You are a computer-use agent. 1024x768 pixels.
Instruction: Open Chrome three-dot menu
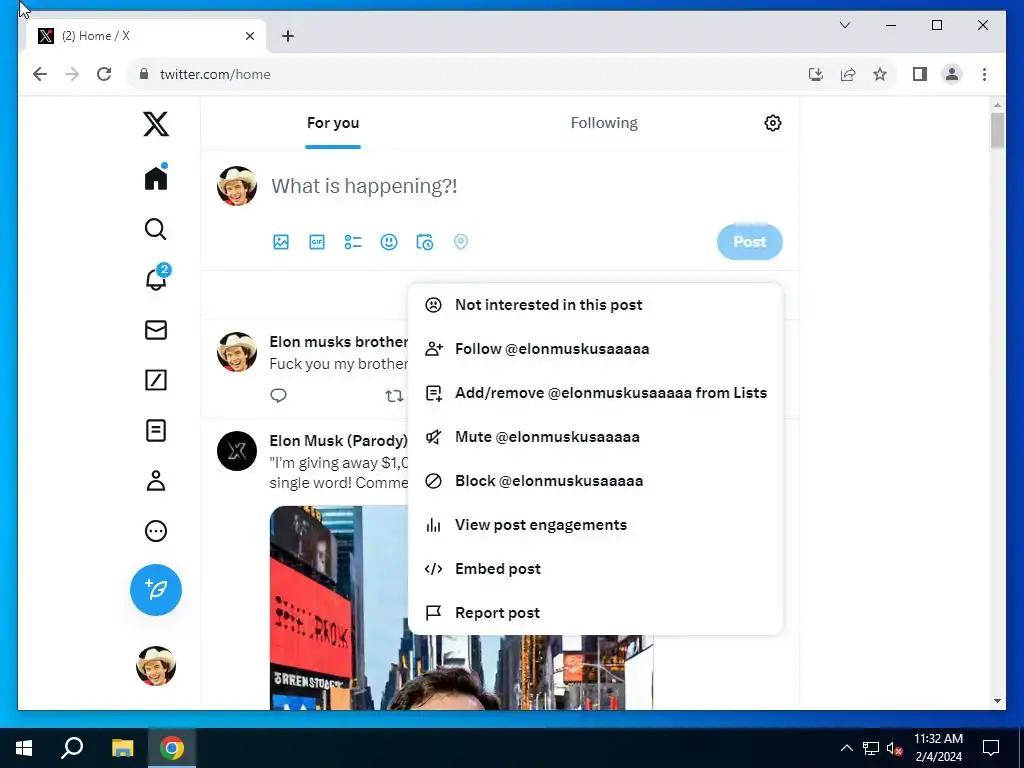pos(984,74)
